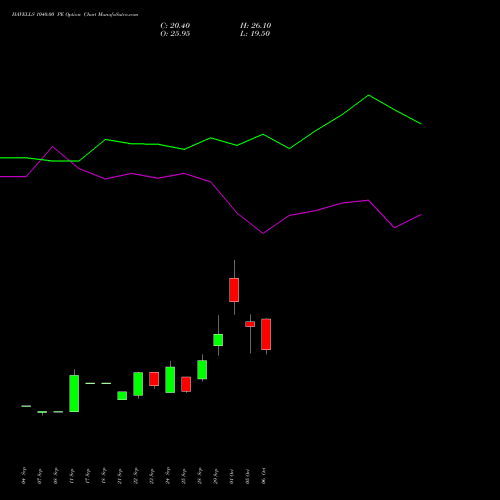The height and width of the screenshot is (500, 500).
Task: Click the HAVELLS PE Option Chart title
Action: tap(75, 15)
